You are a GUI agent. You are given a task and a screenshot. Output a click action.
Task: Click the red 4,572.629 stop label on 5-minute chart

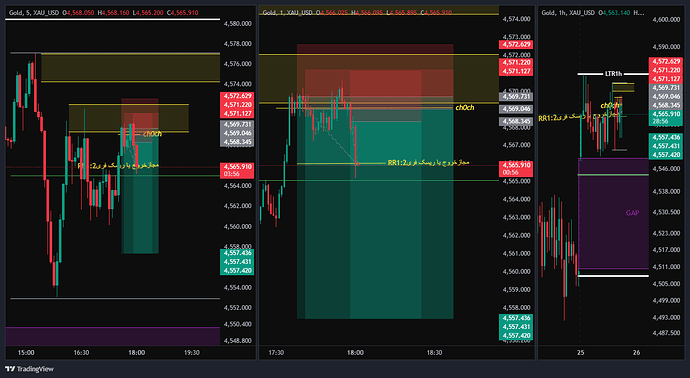(237, 96)
